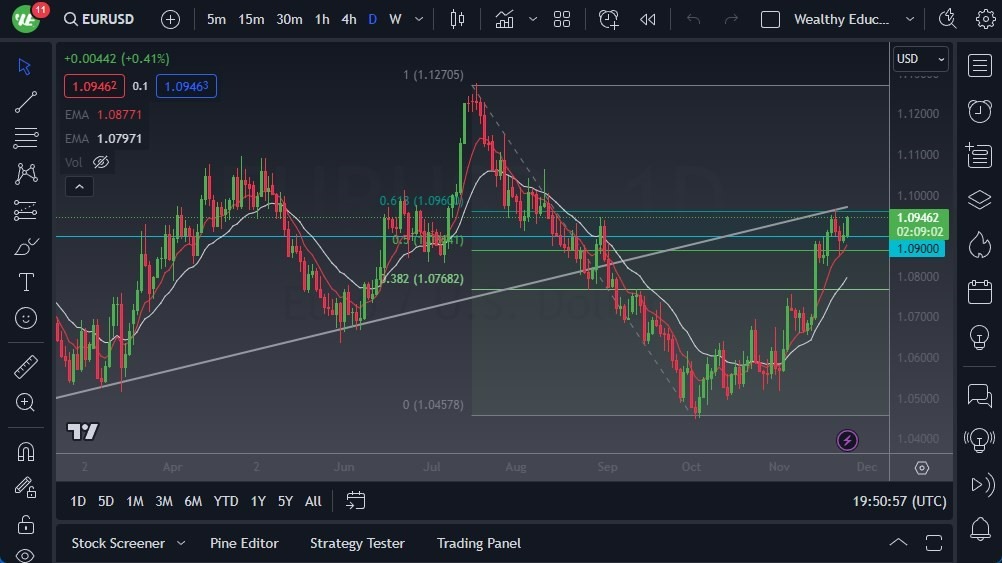
Task: Expand the indicator templates dropdown
Action: pos(532,19)
